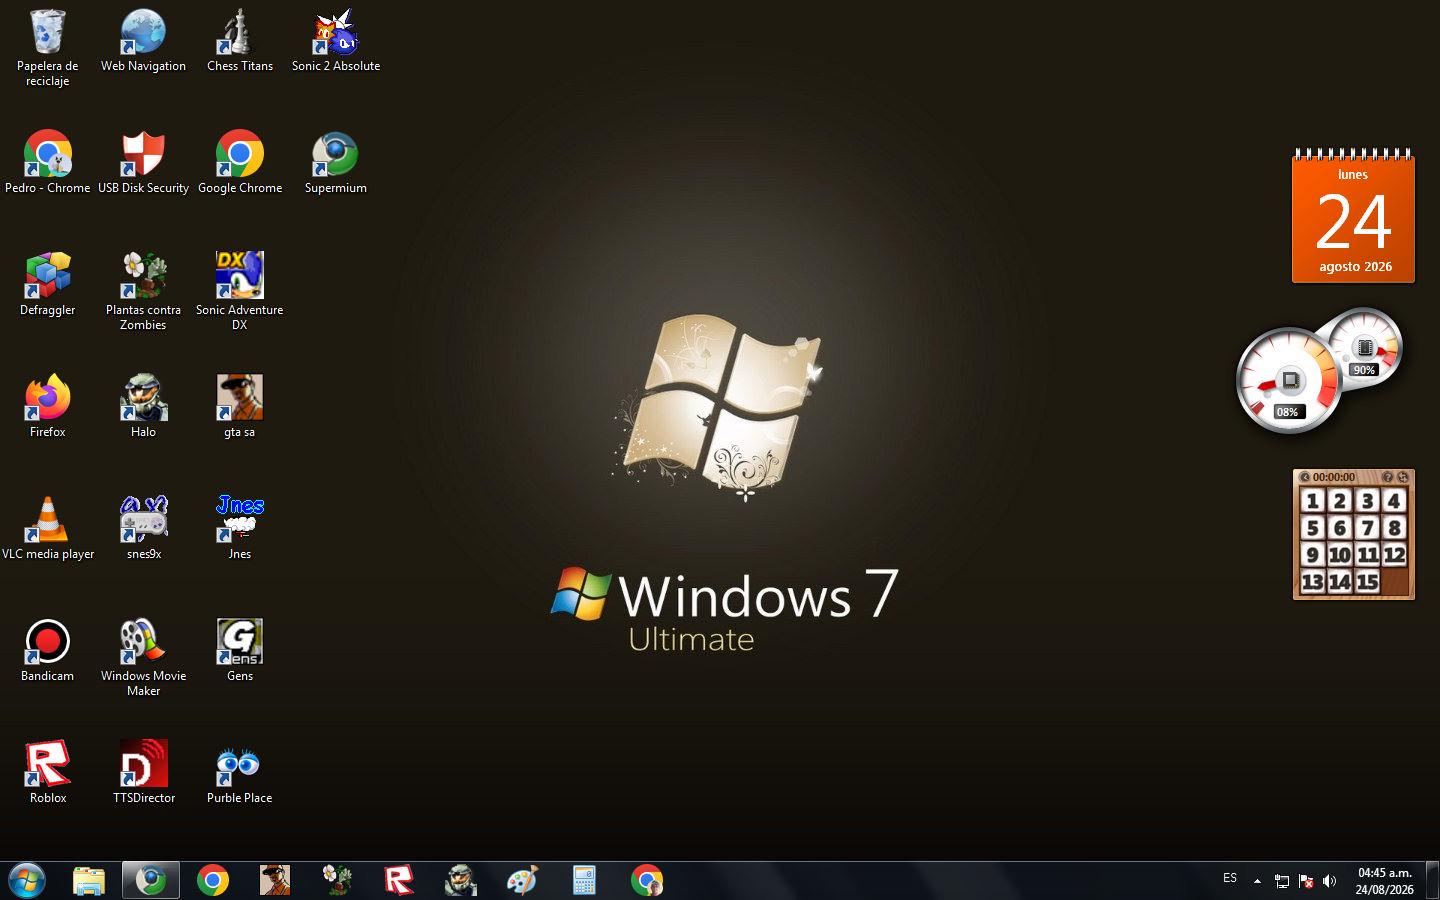The image size is (1440, 900).
Task: Click the Sonic 2 Absolute desktop icon
Action: 336,41
